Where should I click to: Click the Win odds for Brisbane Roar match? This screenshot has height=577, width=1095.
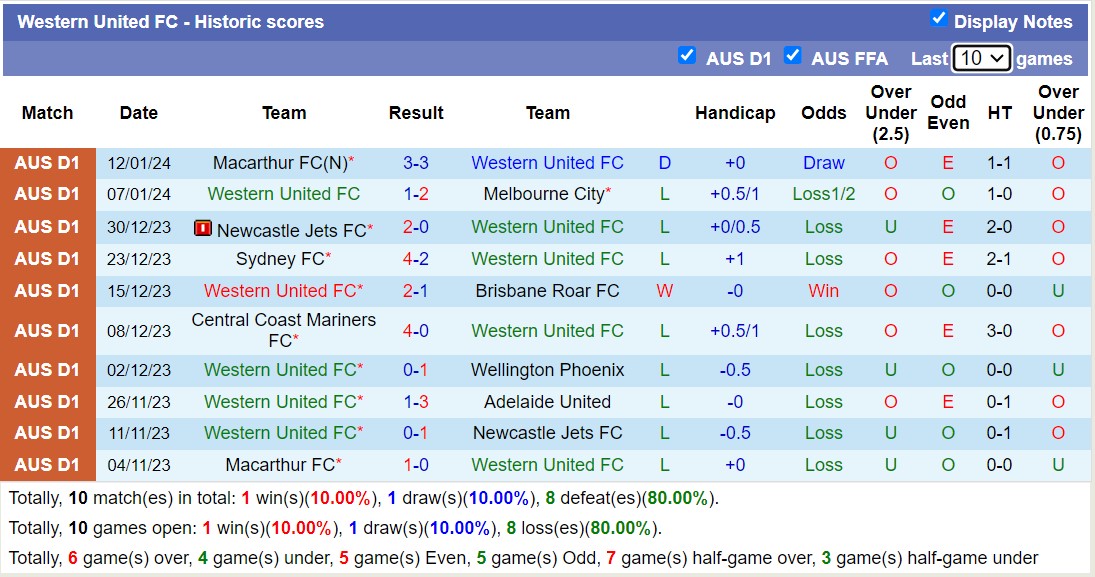[823, 291]
